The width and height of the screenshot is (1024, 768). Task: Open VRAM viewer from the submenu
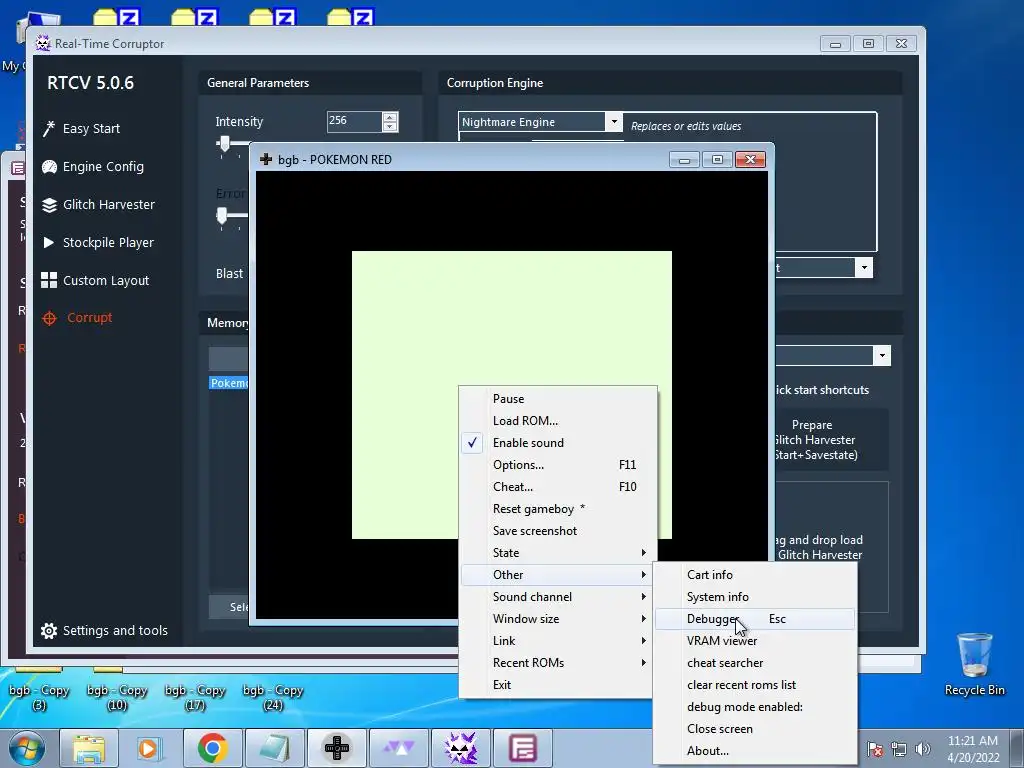coord(755,641)
